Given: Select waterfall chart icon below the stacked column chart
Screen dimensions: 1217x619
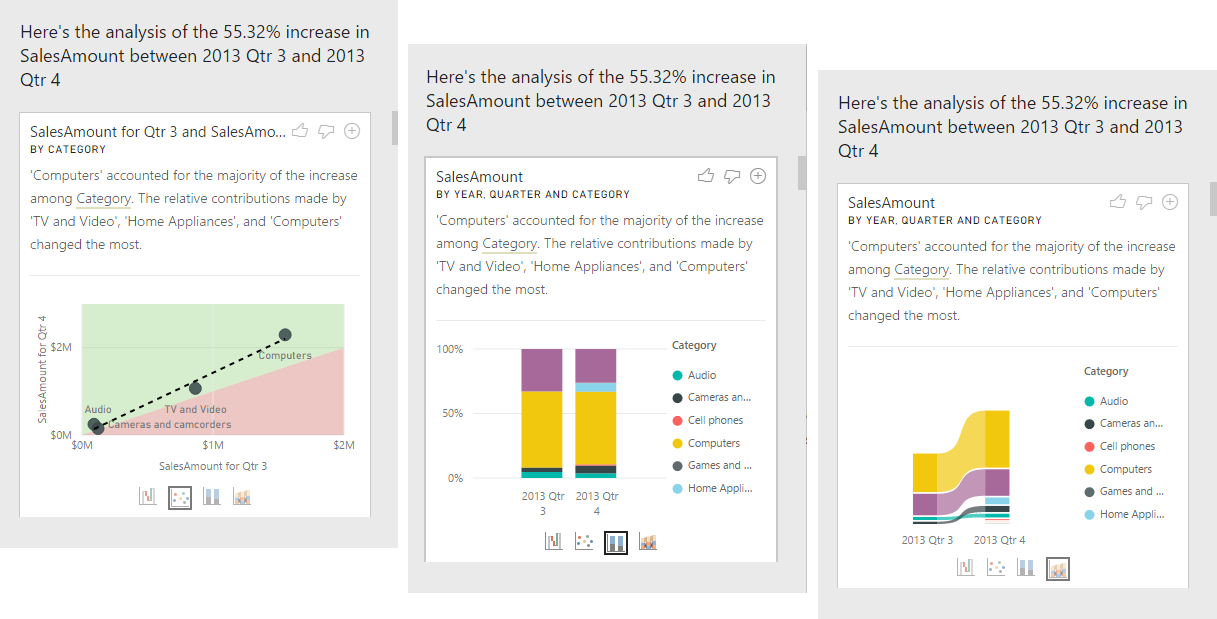Looking at the screenshot, I should pos(553,542).
